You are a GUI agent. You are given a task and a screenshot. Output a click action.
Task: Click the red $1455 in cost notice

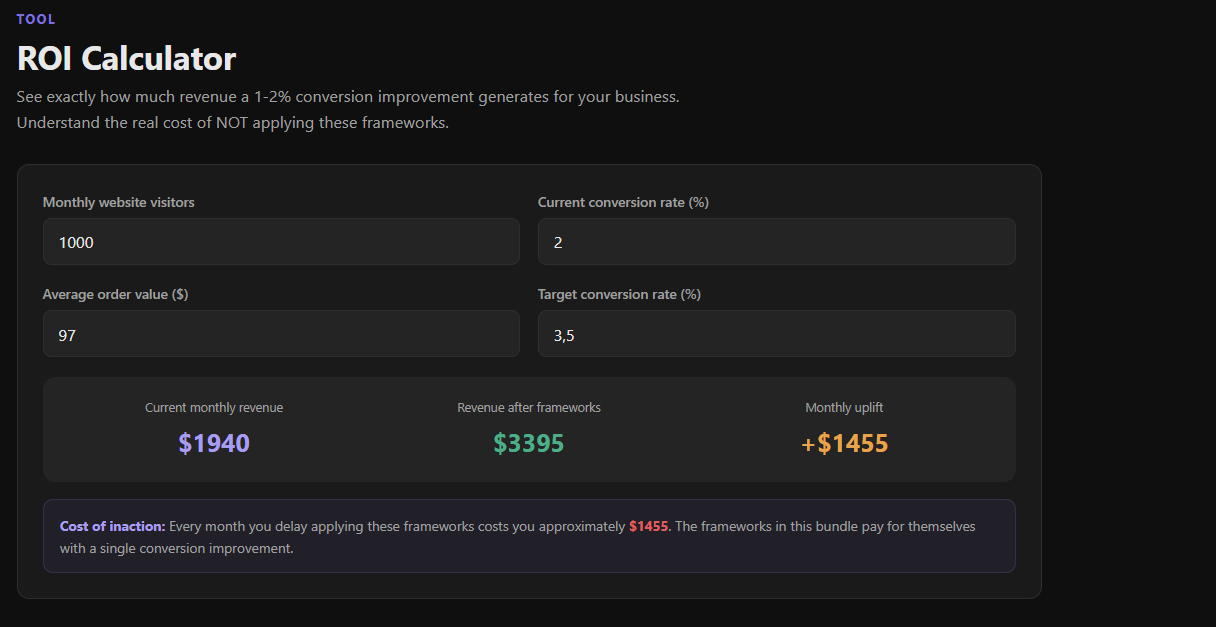pos(649,526)
